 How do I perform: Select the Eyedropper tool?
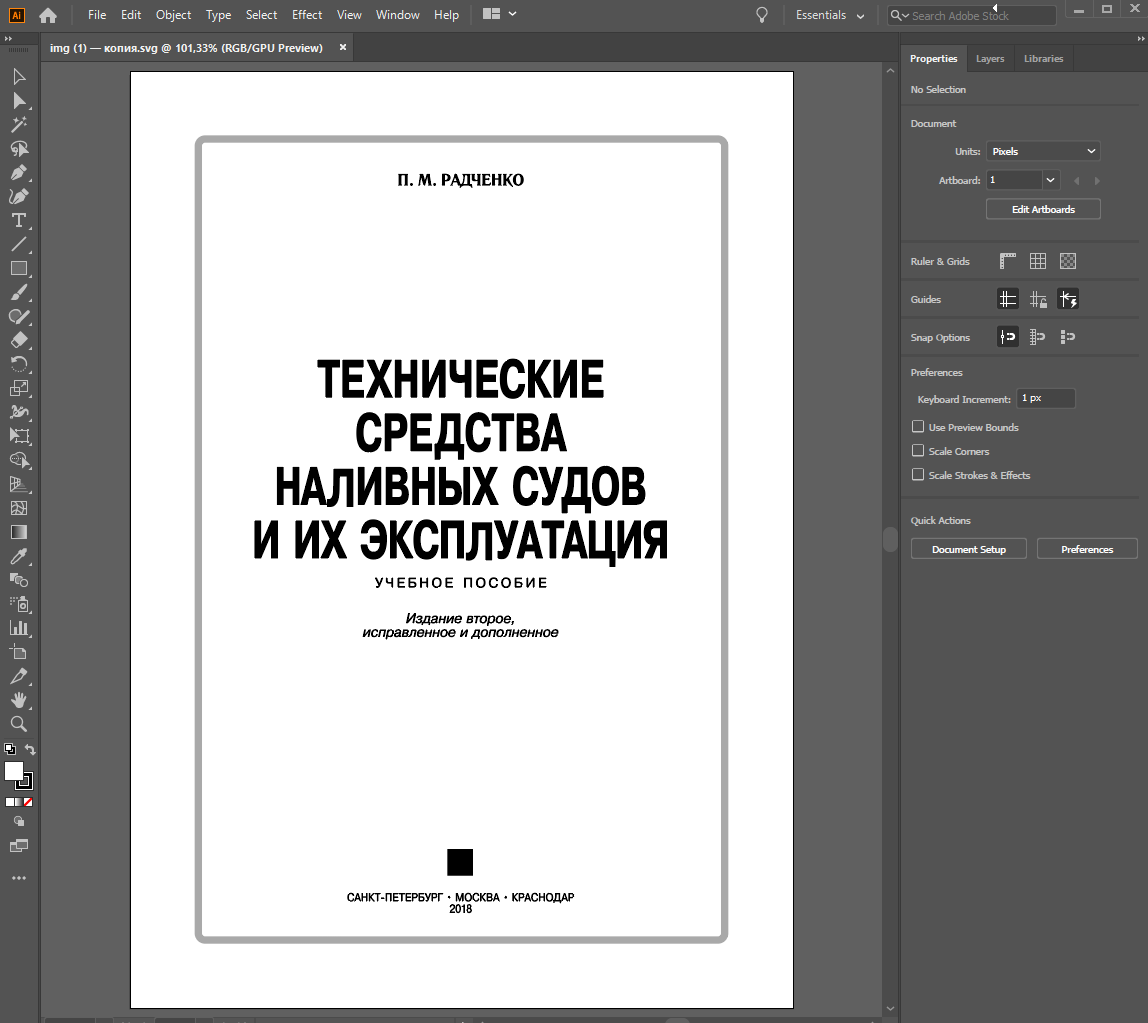click(x=18, y=556)
